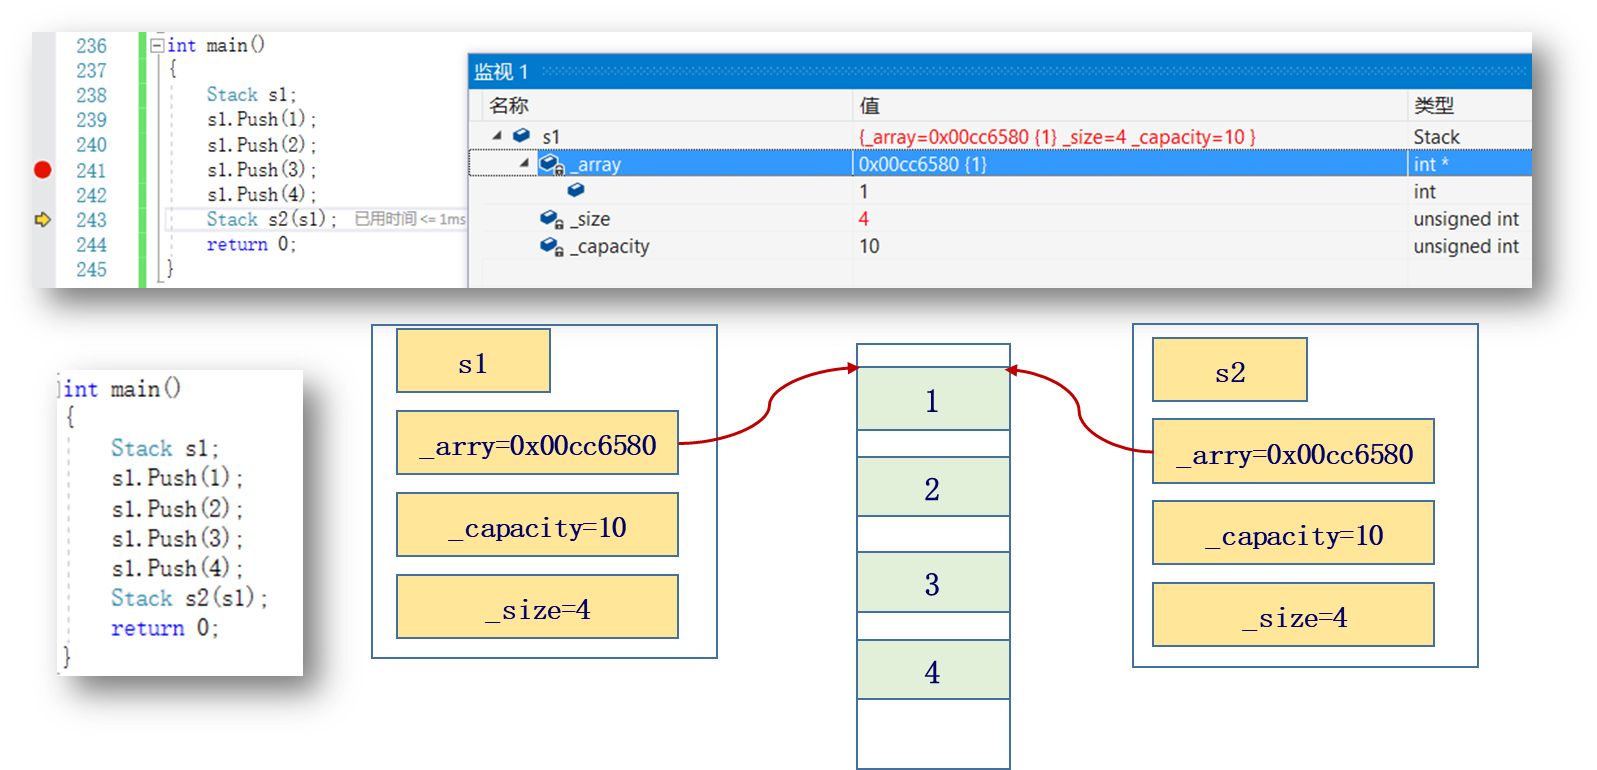
Task: Click the Stack type cell for s1
Action: (x=1436, y=136)
